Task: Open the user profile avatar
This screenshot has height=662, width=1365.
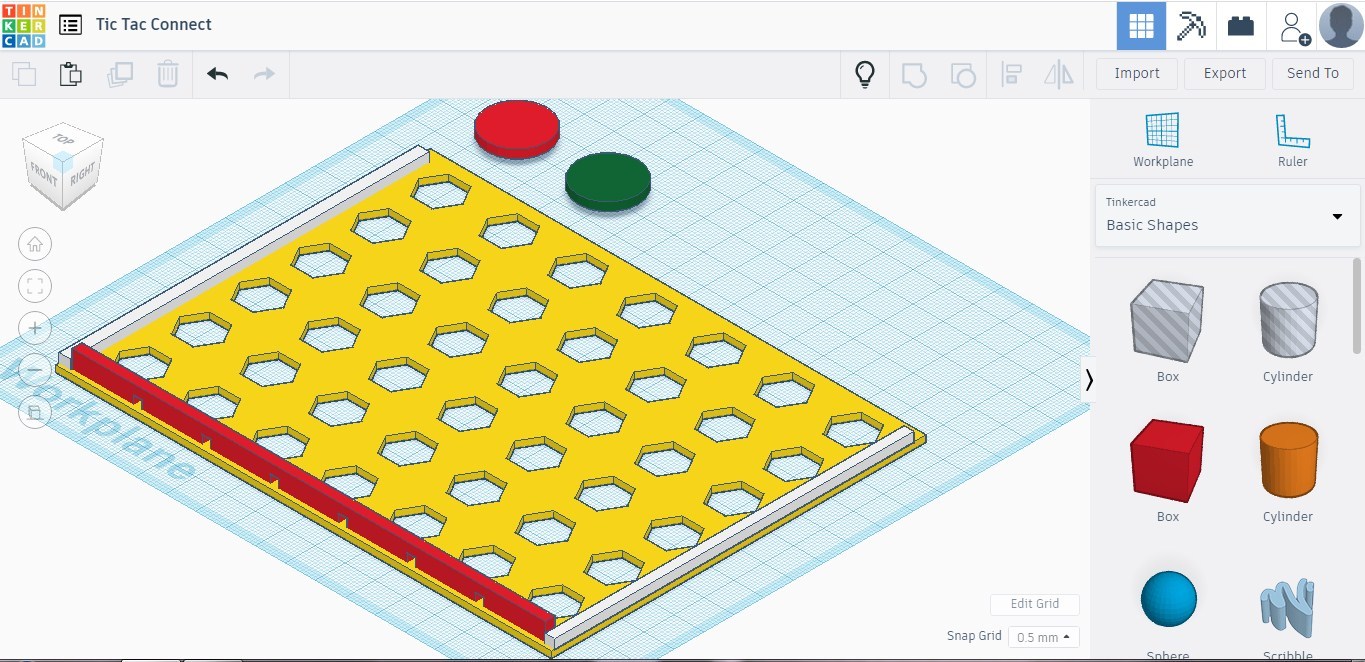Action: tap(1340, 26)
